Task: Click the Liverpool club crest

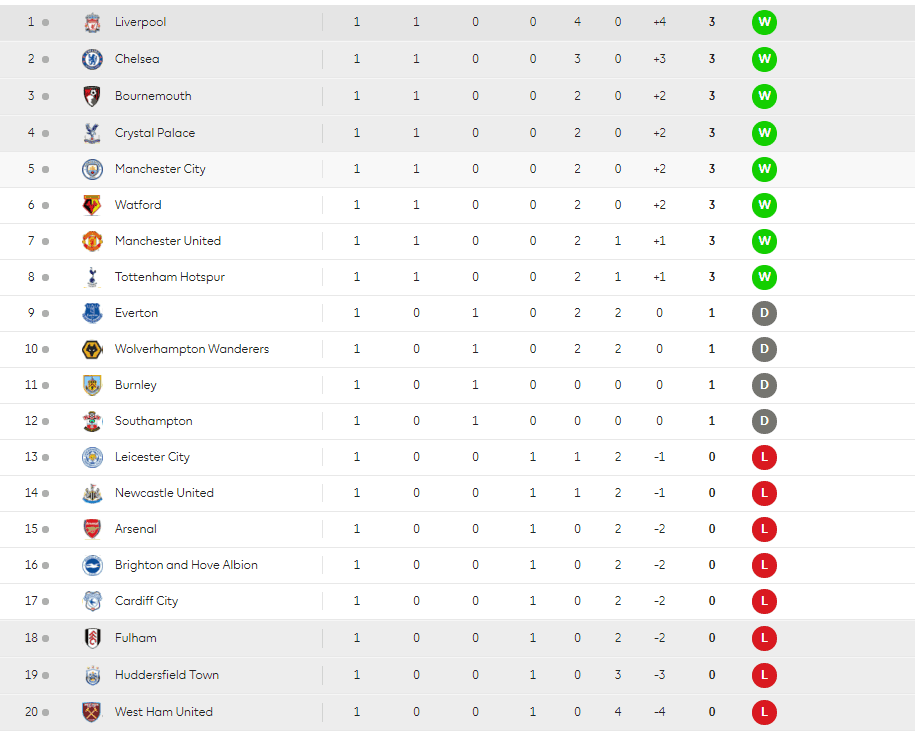Action: [92, 23]
